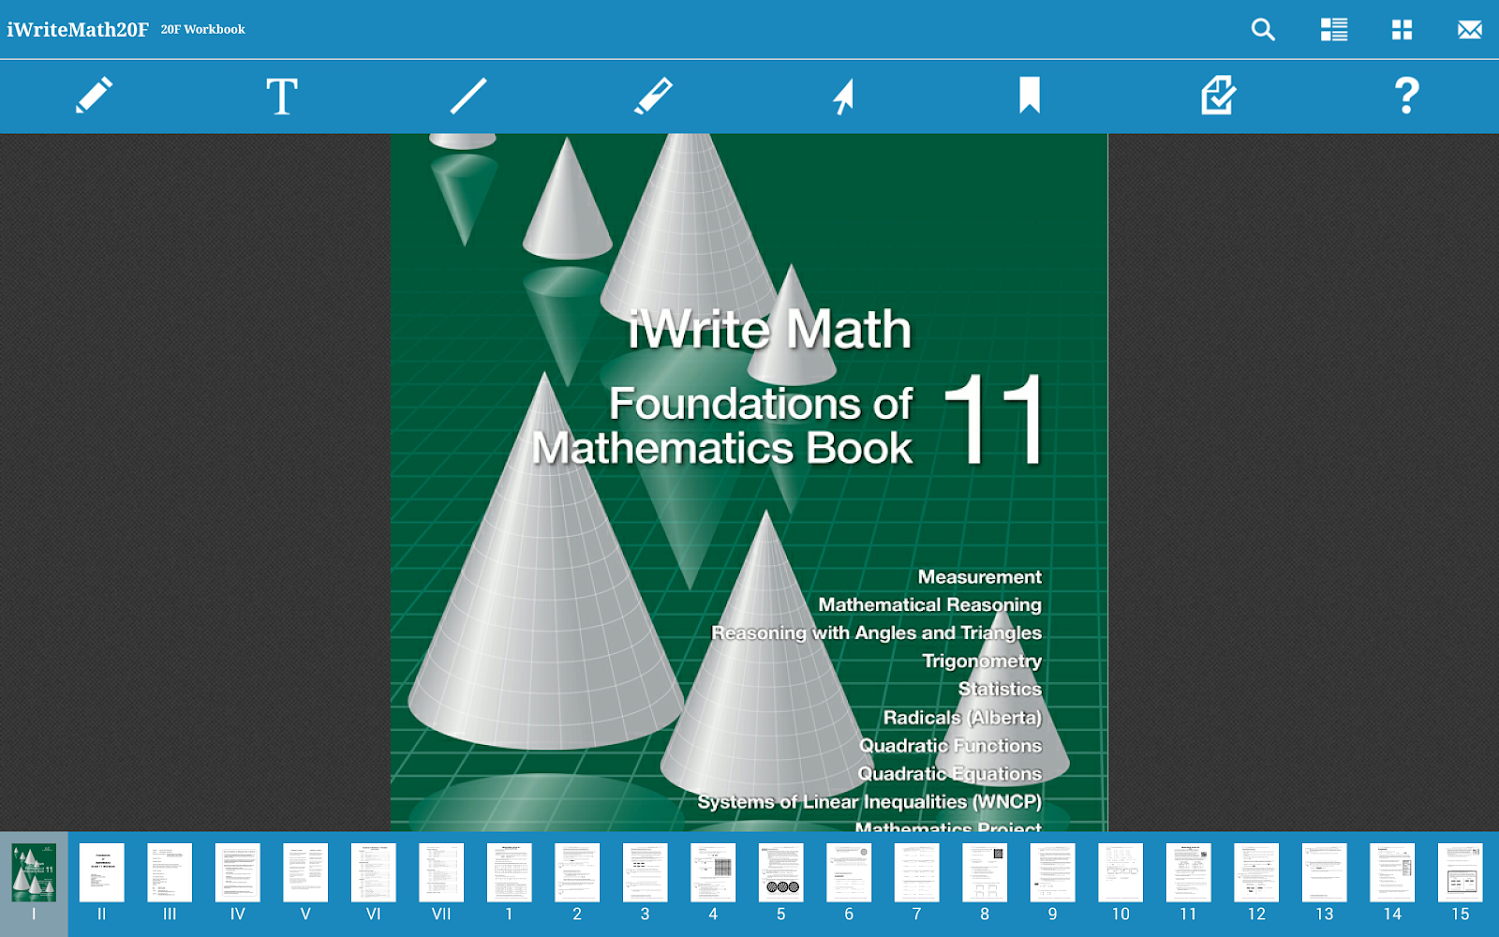1499x937 pixels.
Task: Tap "Mathematical Reasoning" on the cover
Action: point(930,605)
